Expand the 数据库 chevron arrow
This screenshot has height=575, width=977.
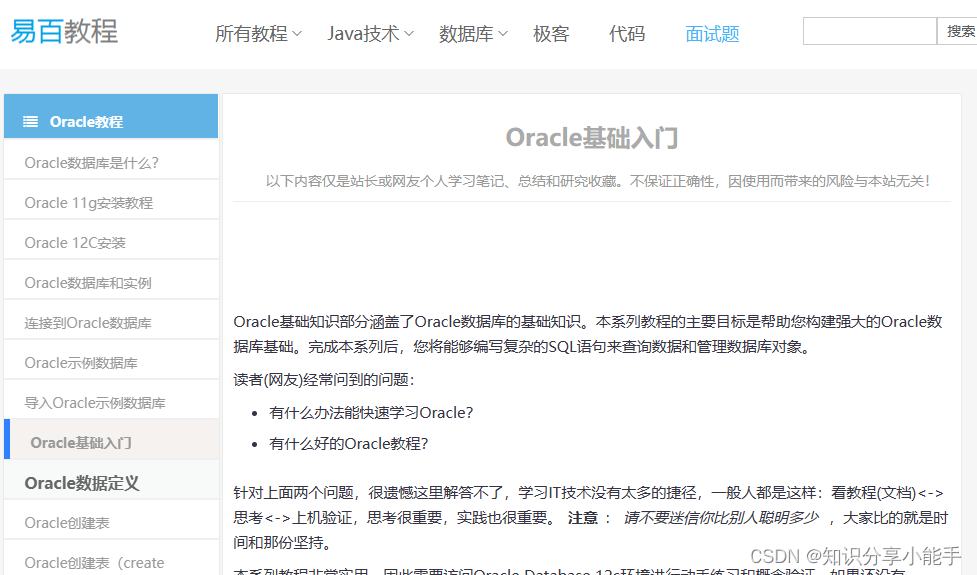[503, 34]
